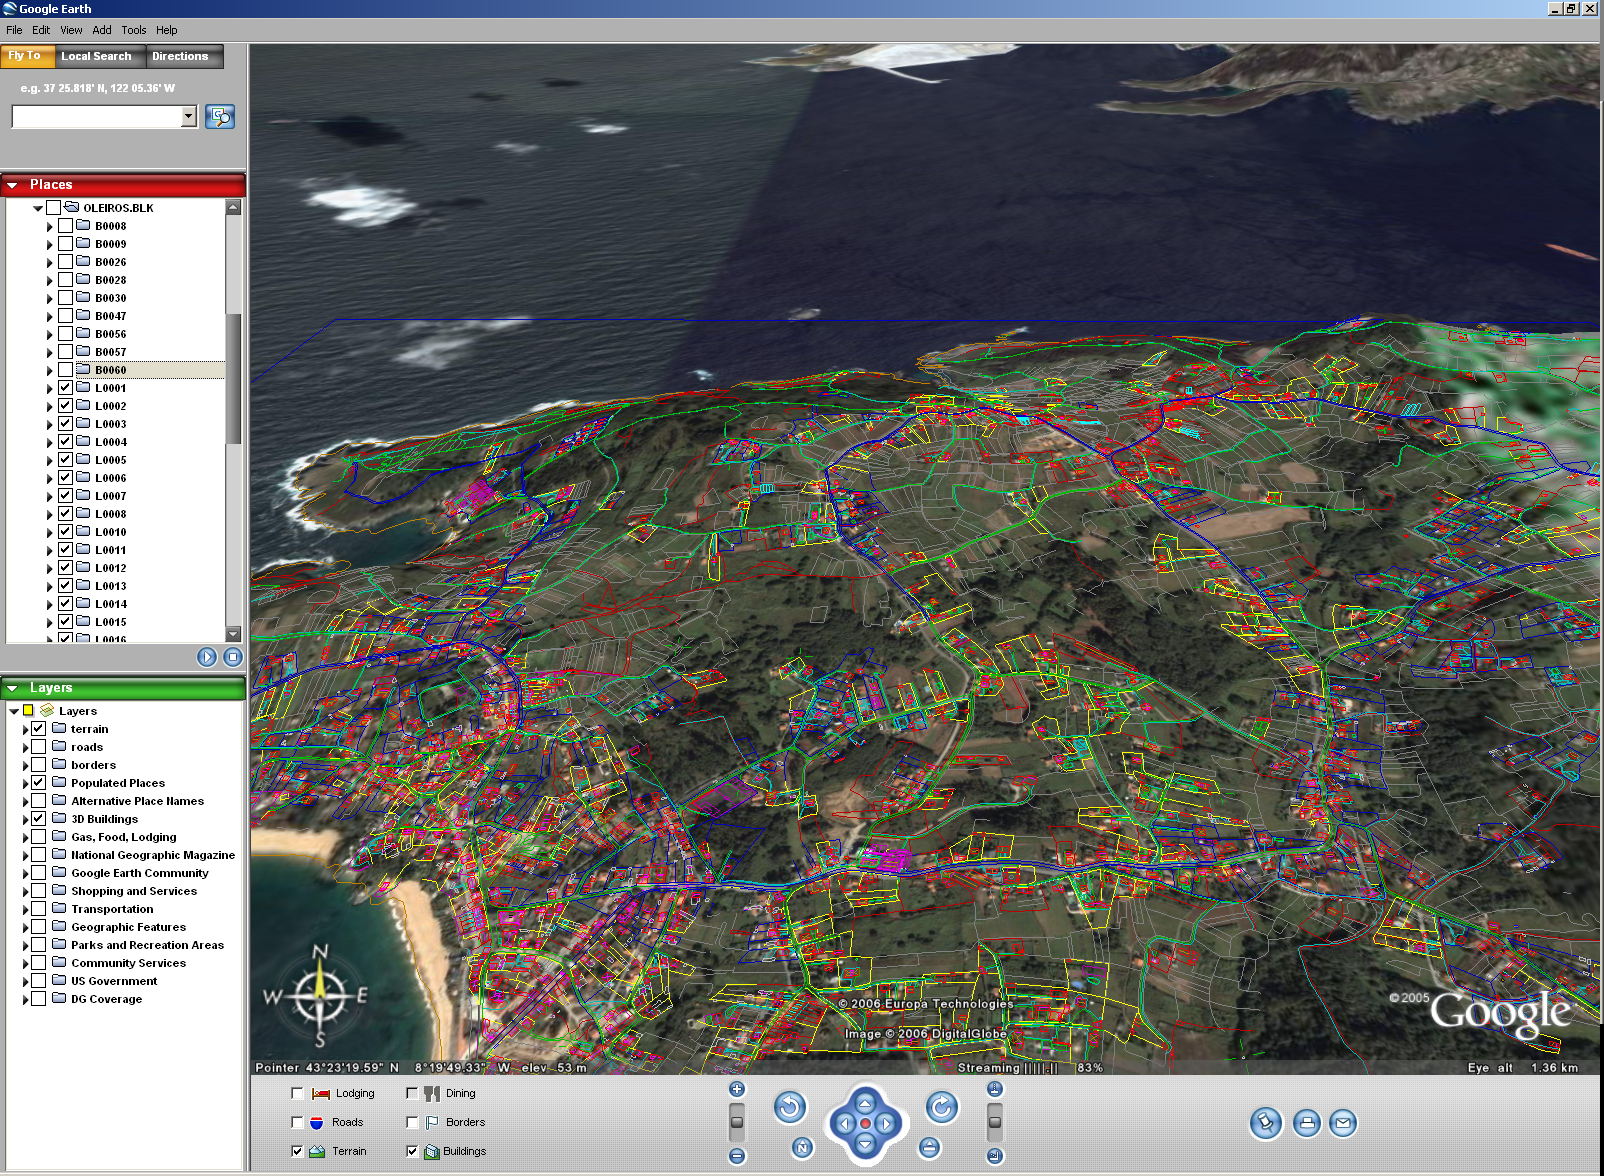Viewport: 1604px width, 1176px height.
Task: Click the Roads shield icon
Action: click(x=316, y=1123)
